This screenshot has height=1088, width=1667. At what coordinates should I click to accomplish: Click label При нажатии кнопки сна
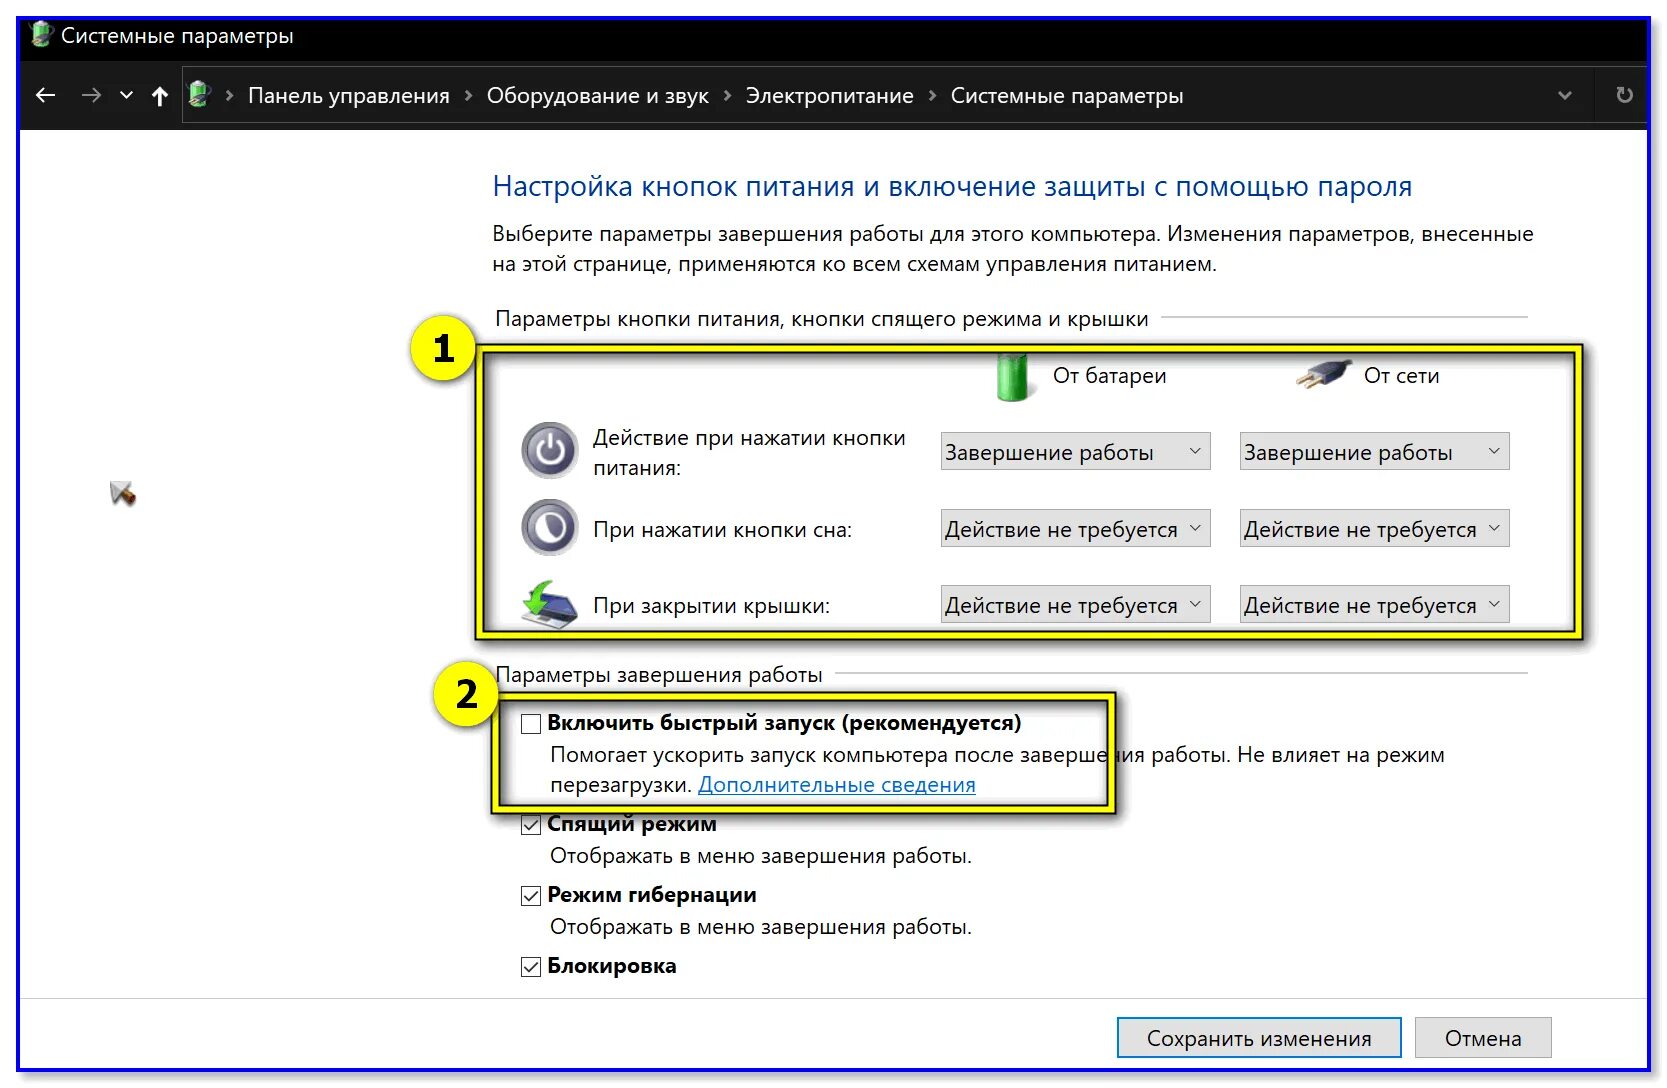722,530
